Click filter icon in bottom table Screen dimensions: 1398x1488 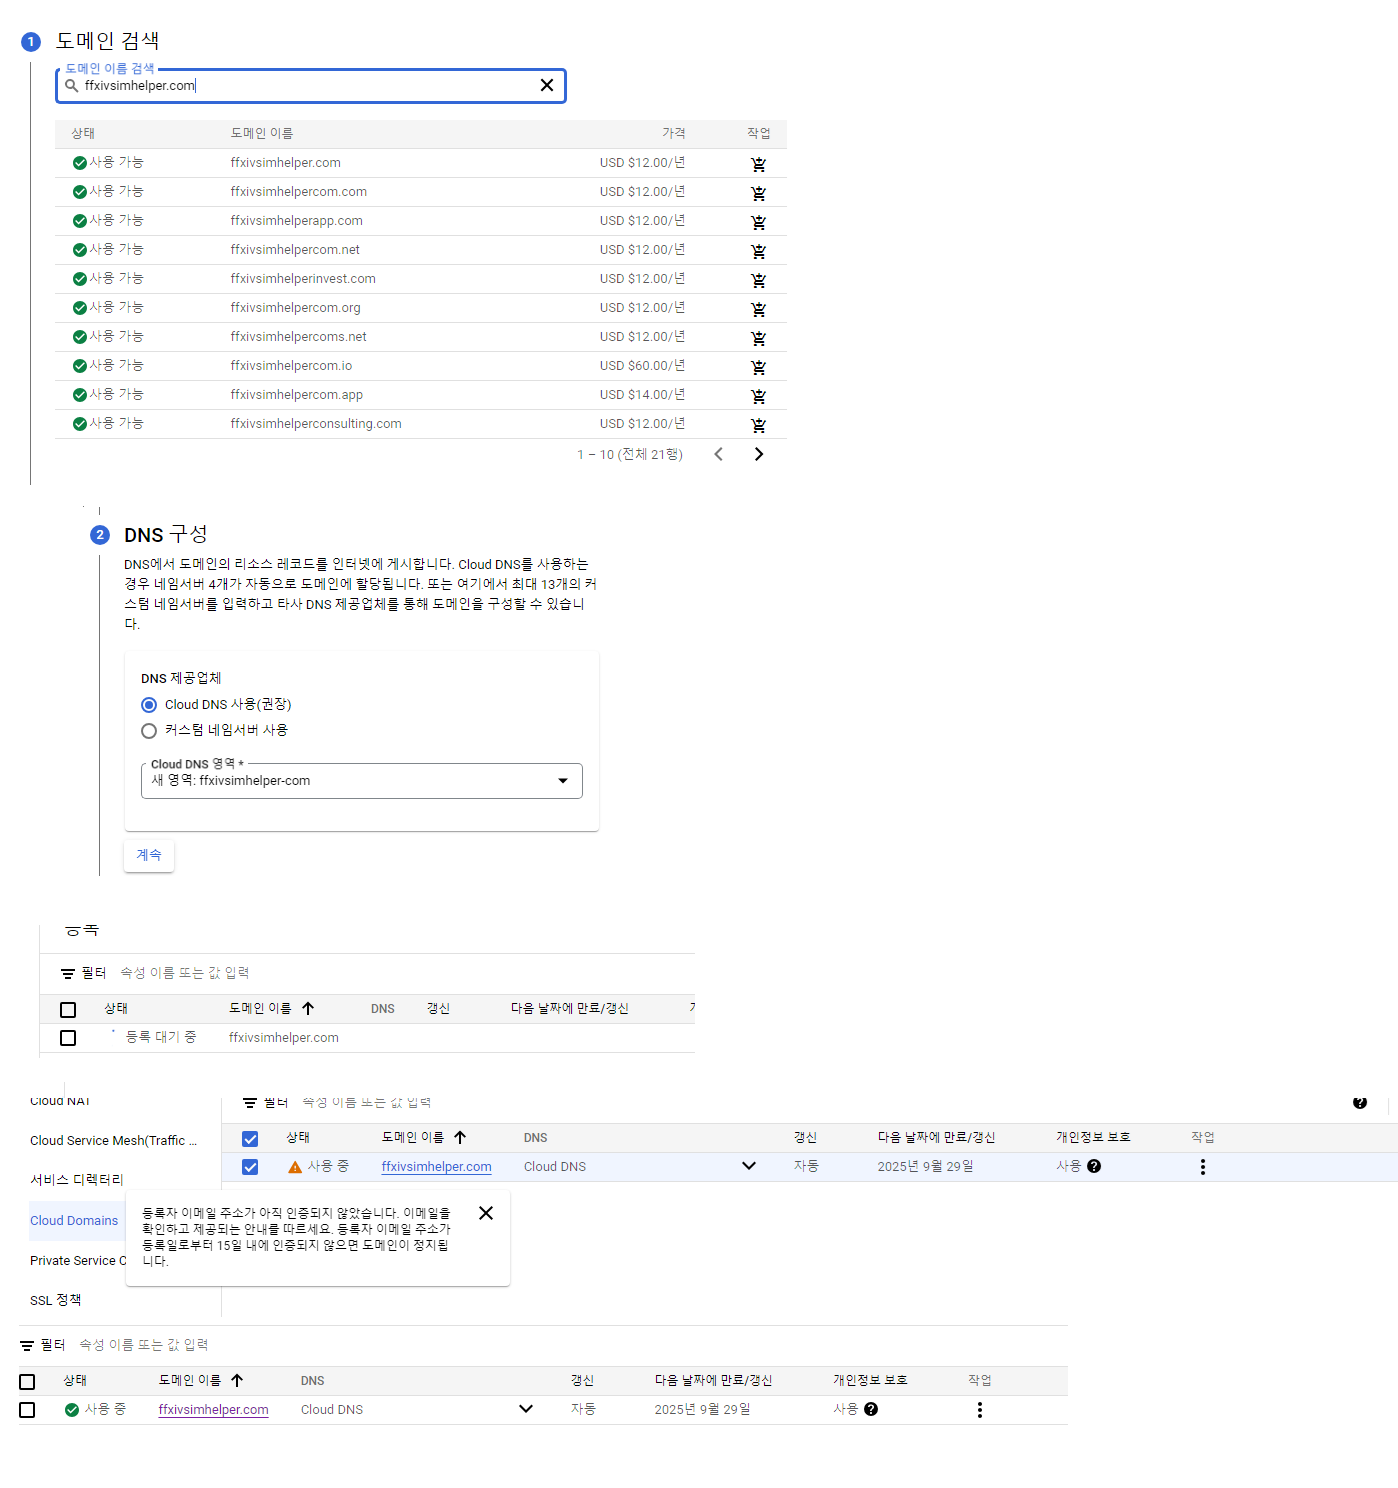click(27, 1345)
